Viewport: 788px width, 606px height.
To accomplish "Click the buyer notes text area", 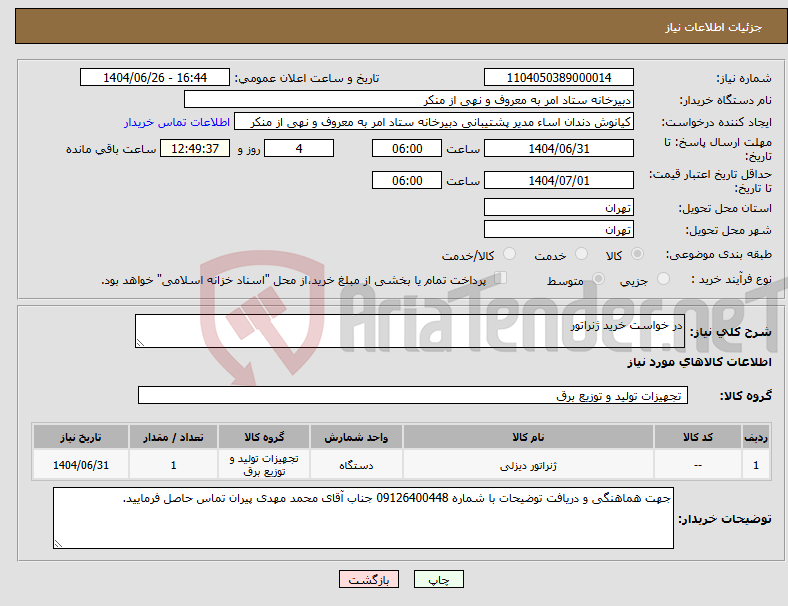I will click(363, 518).
